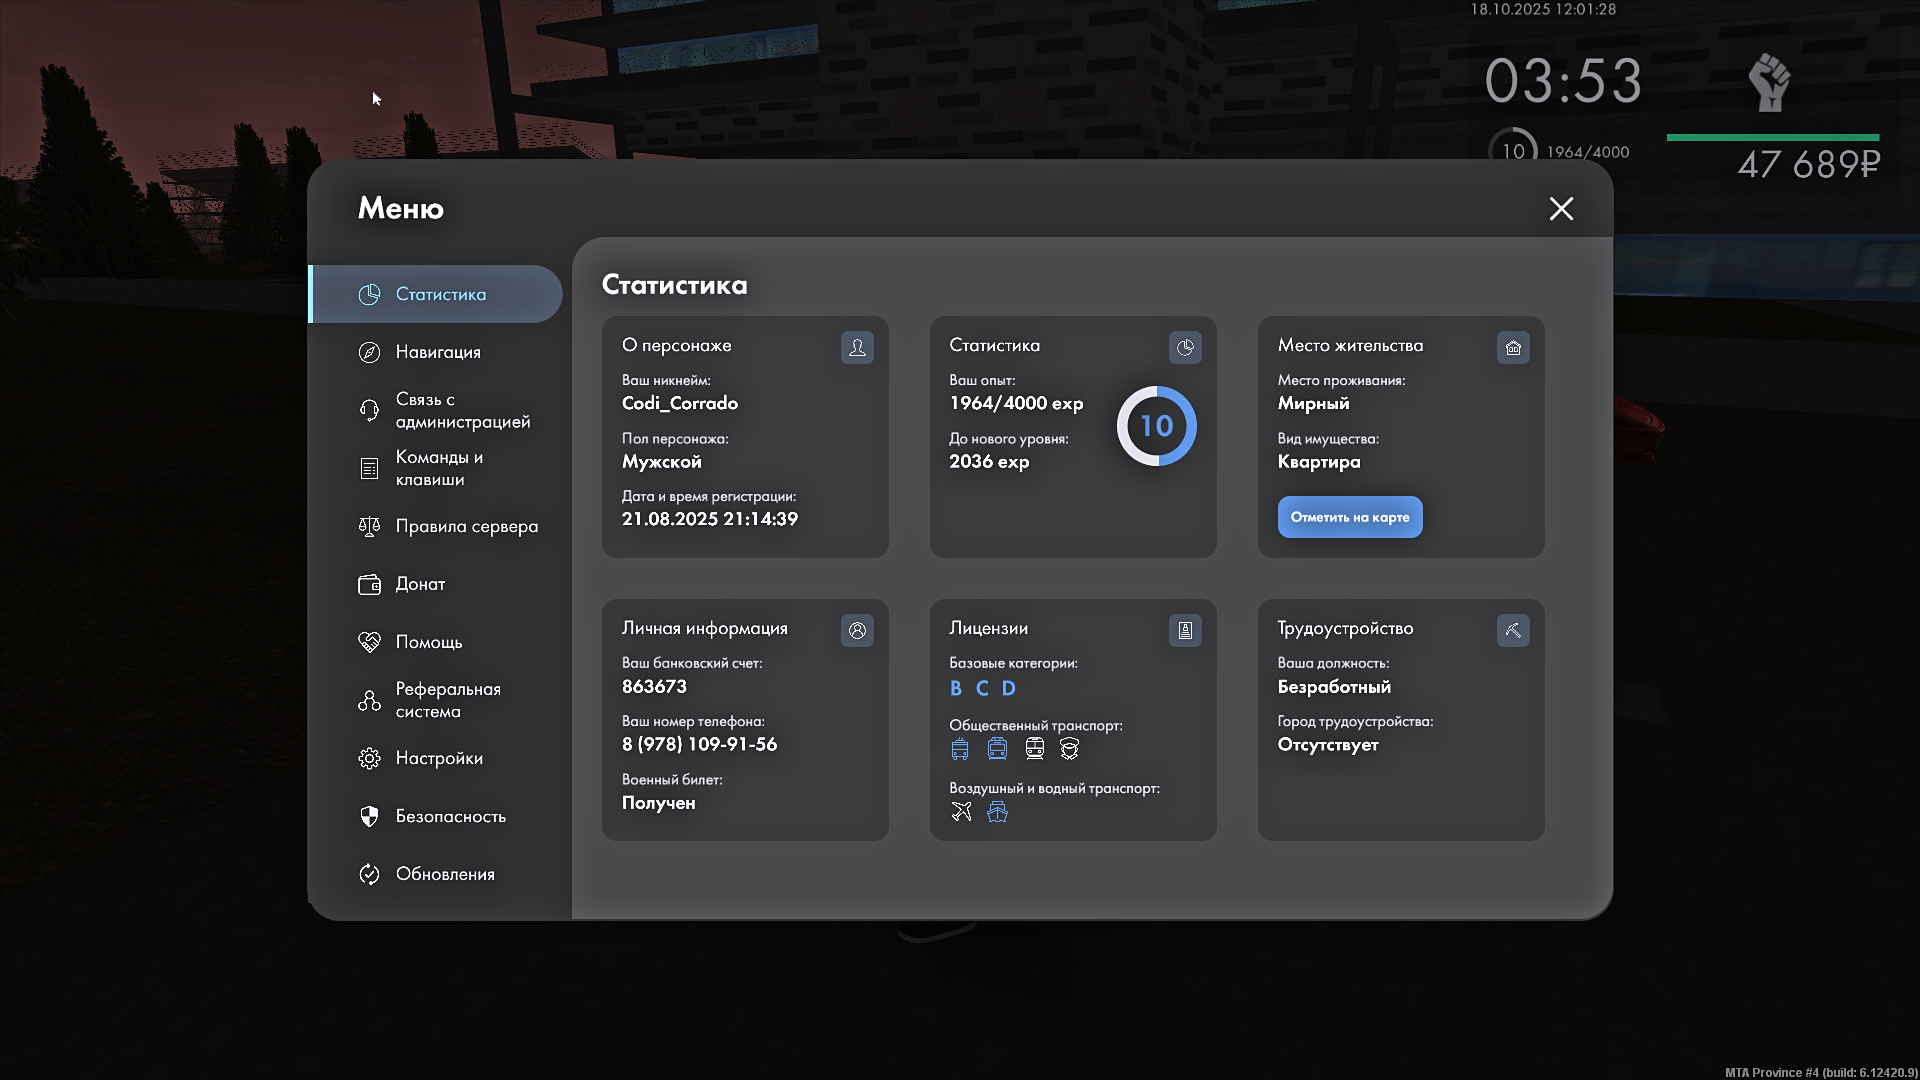Open the Навигация menu section
The width and height of the screenshot is (1920, 1080).
point(438,352)
